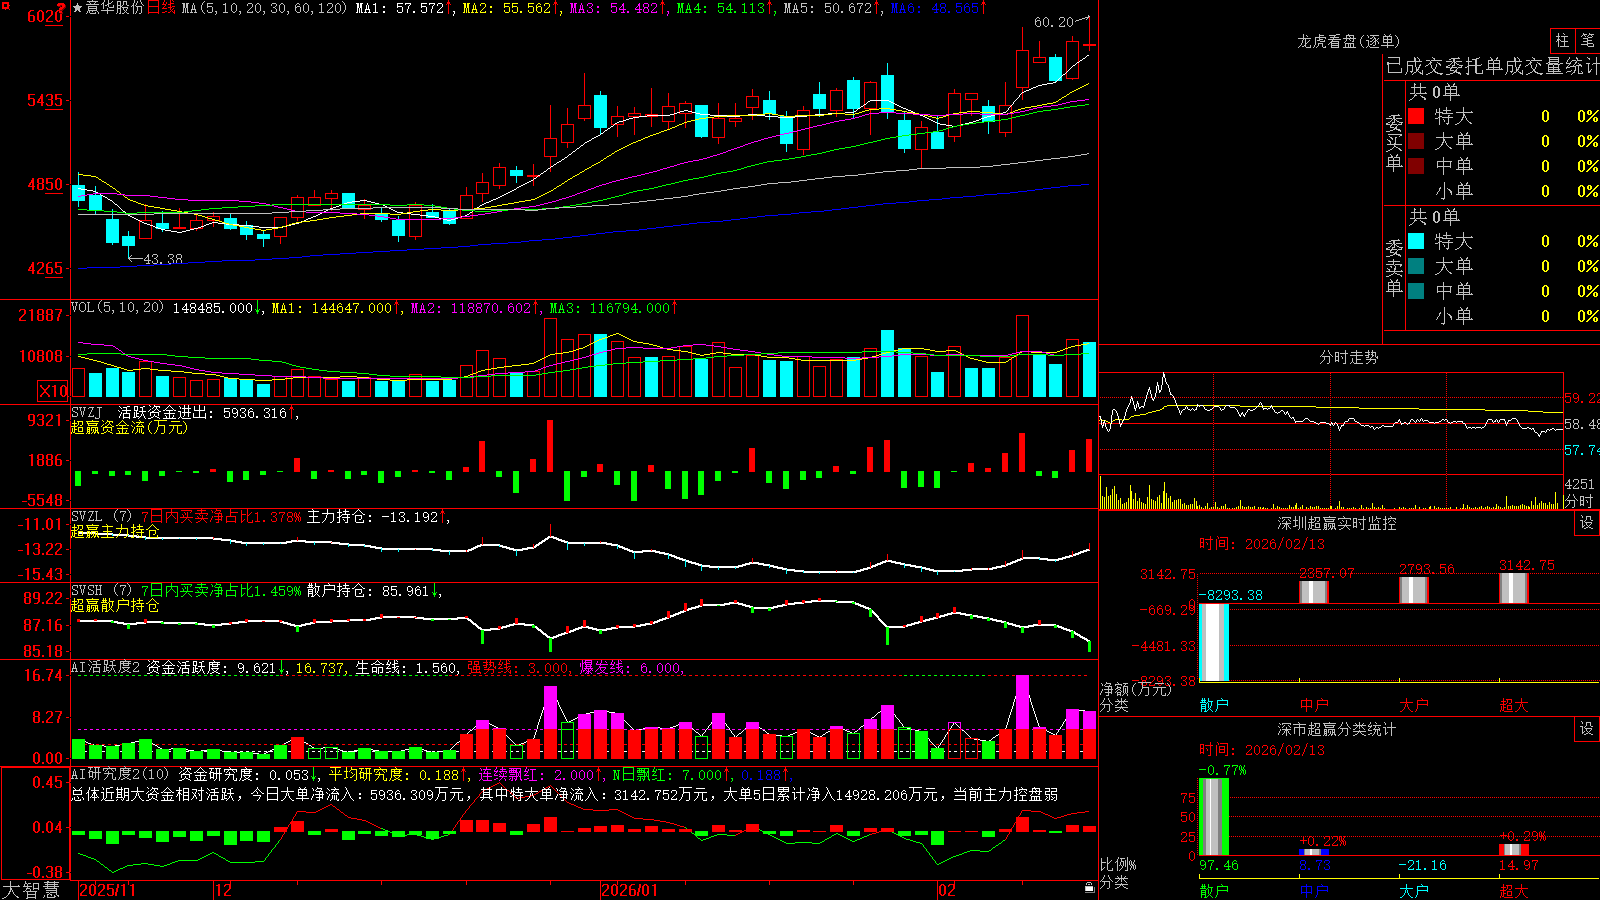
Task: Click AI研究度2(10) indicator name
Action: click(x=120, y=774)
